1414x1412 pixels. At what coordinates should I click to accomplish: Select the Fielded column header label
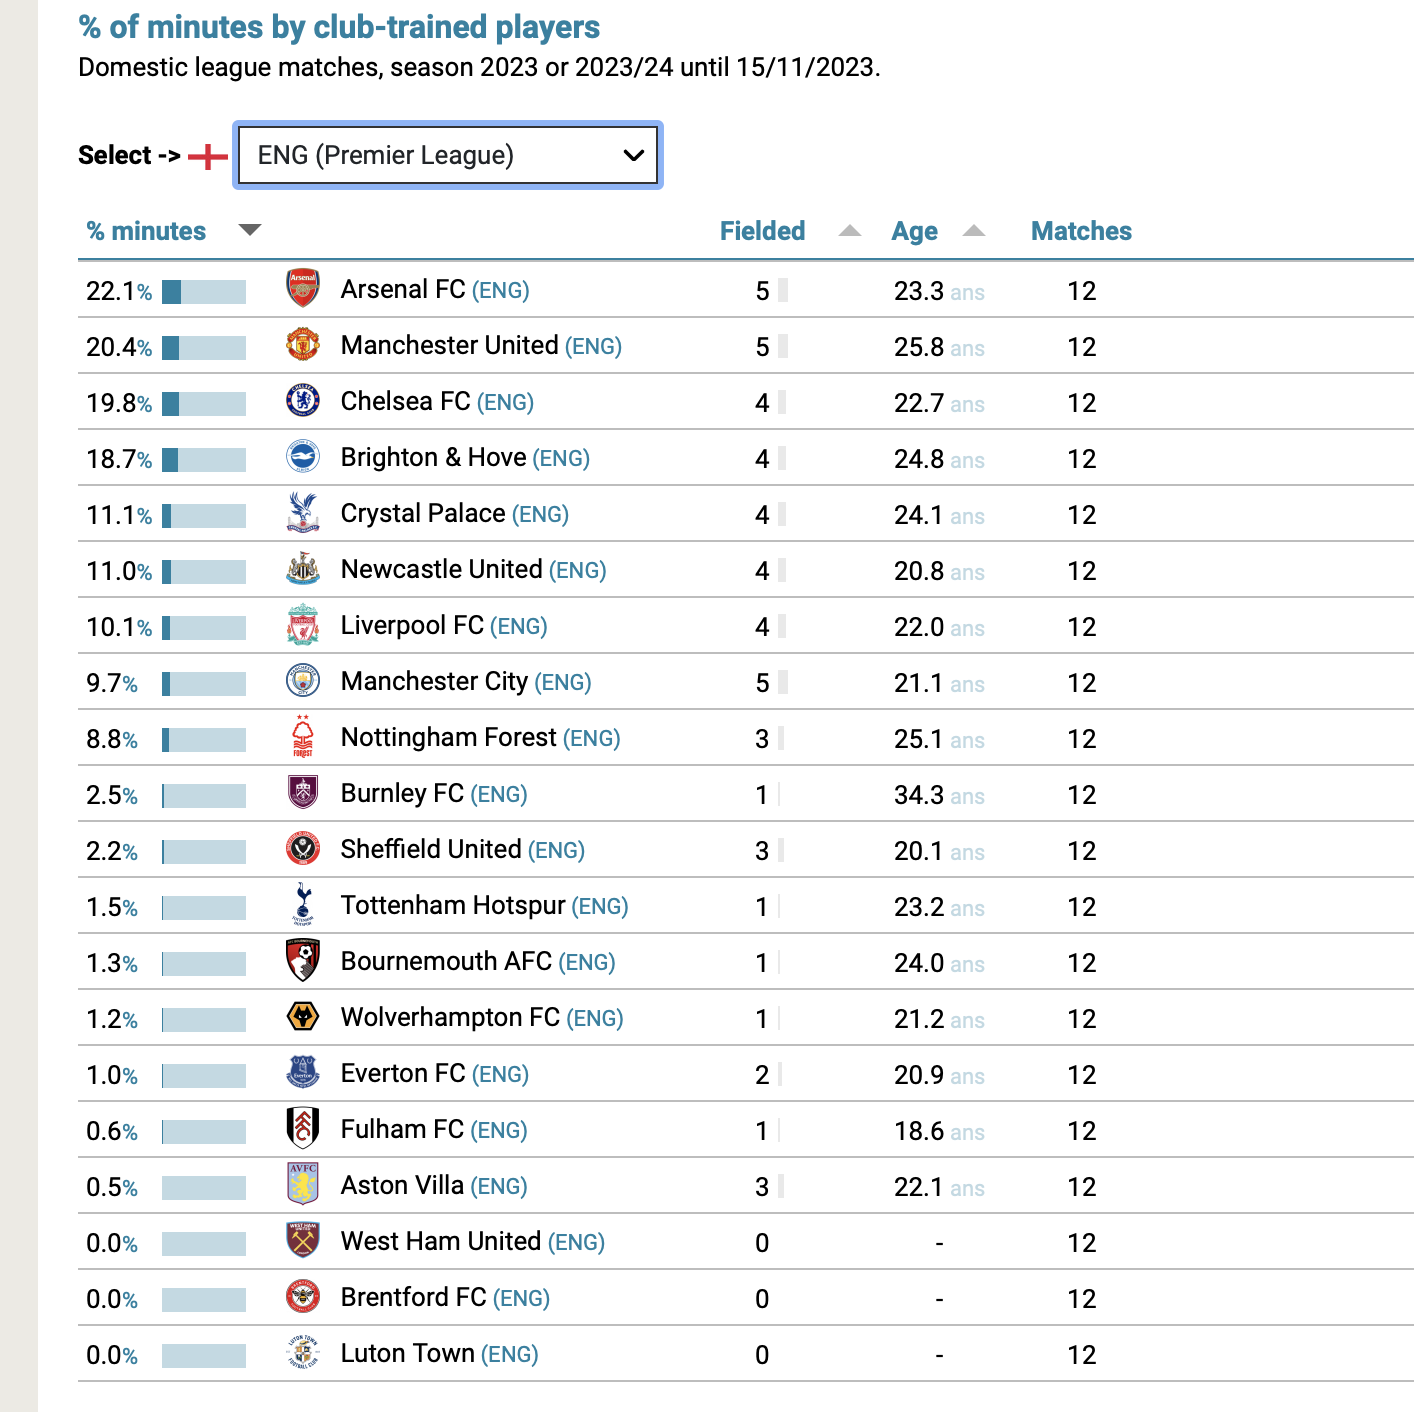click(762, 231)
